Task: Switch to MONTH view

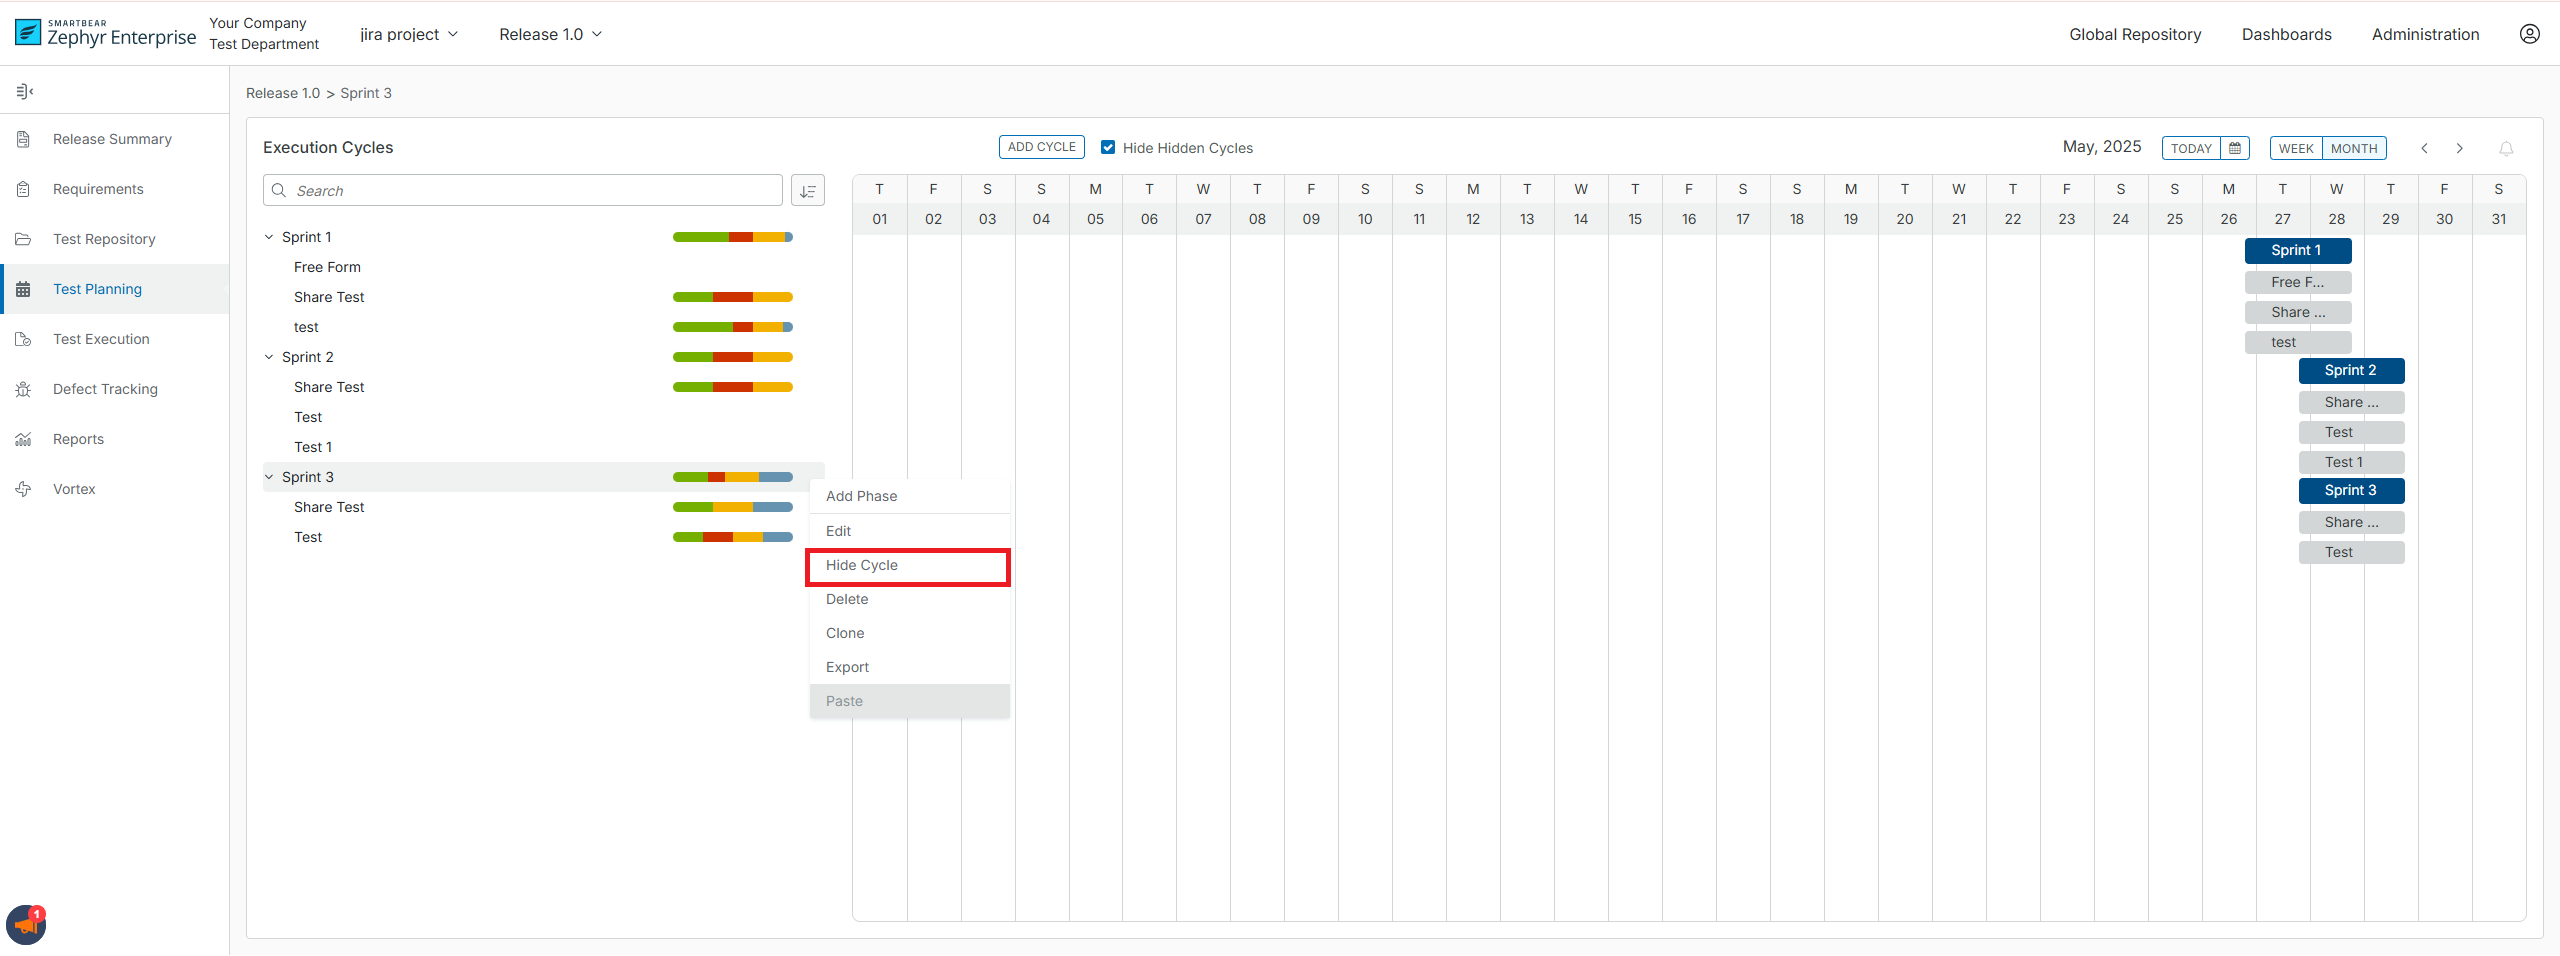Action: 2355,147
